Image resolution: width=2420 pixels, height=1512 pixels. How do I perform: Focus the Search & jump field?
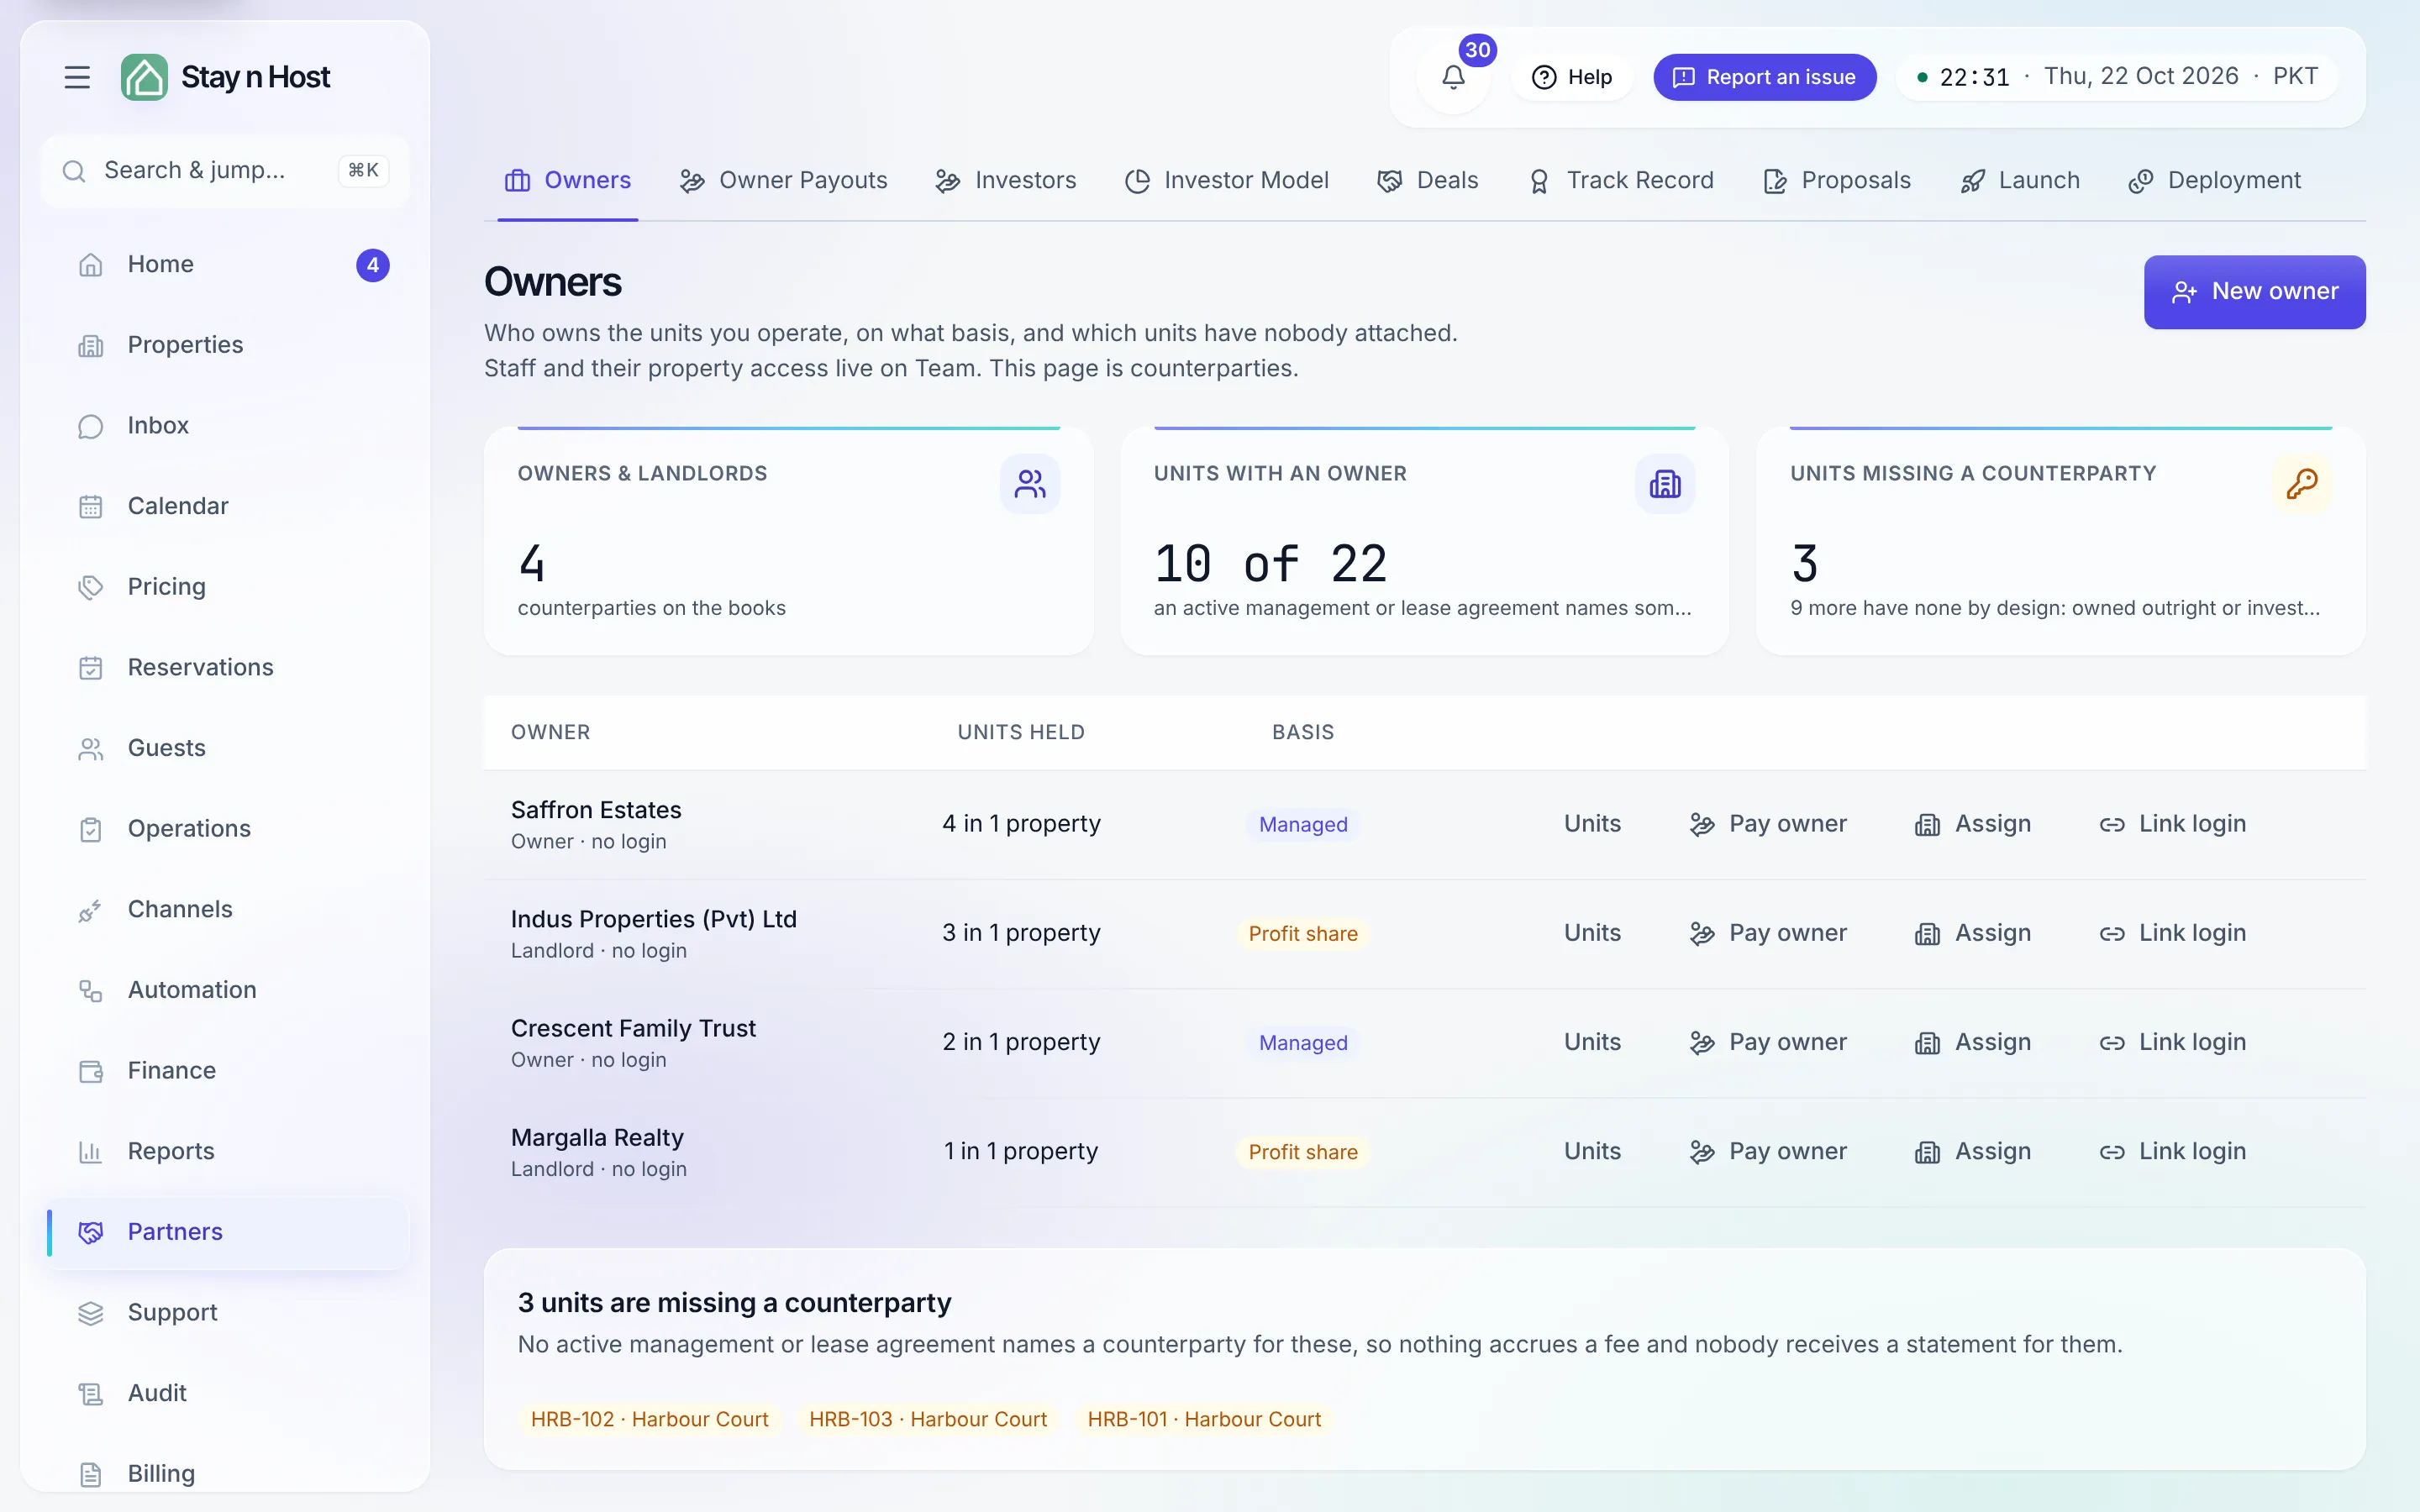pos(225,171)
